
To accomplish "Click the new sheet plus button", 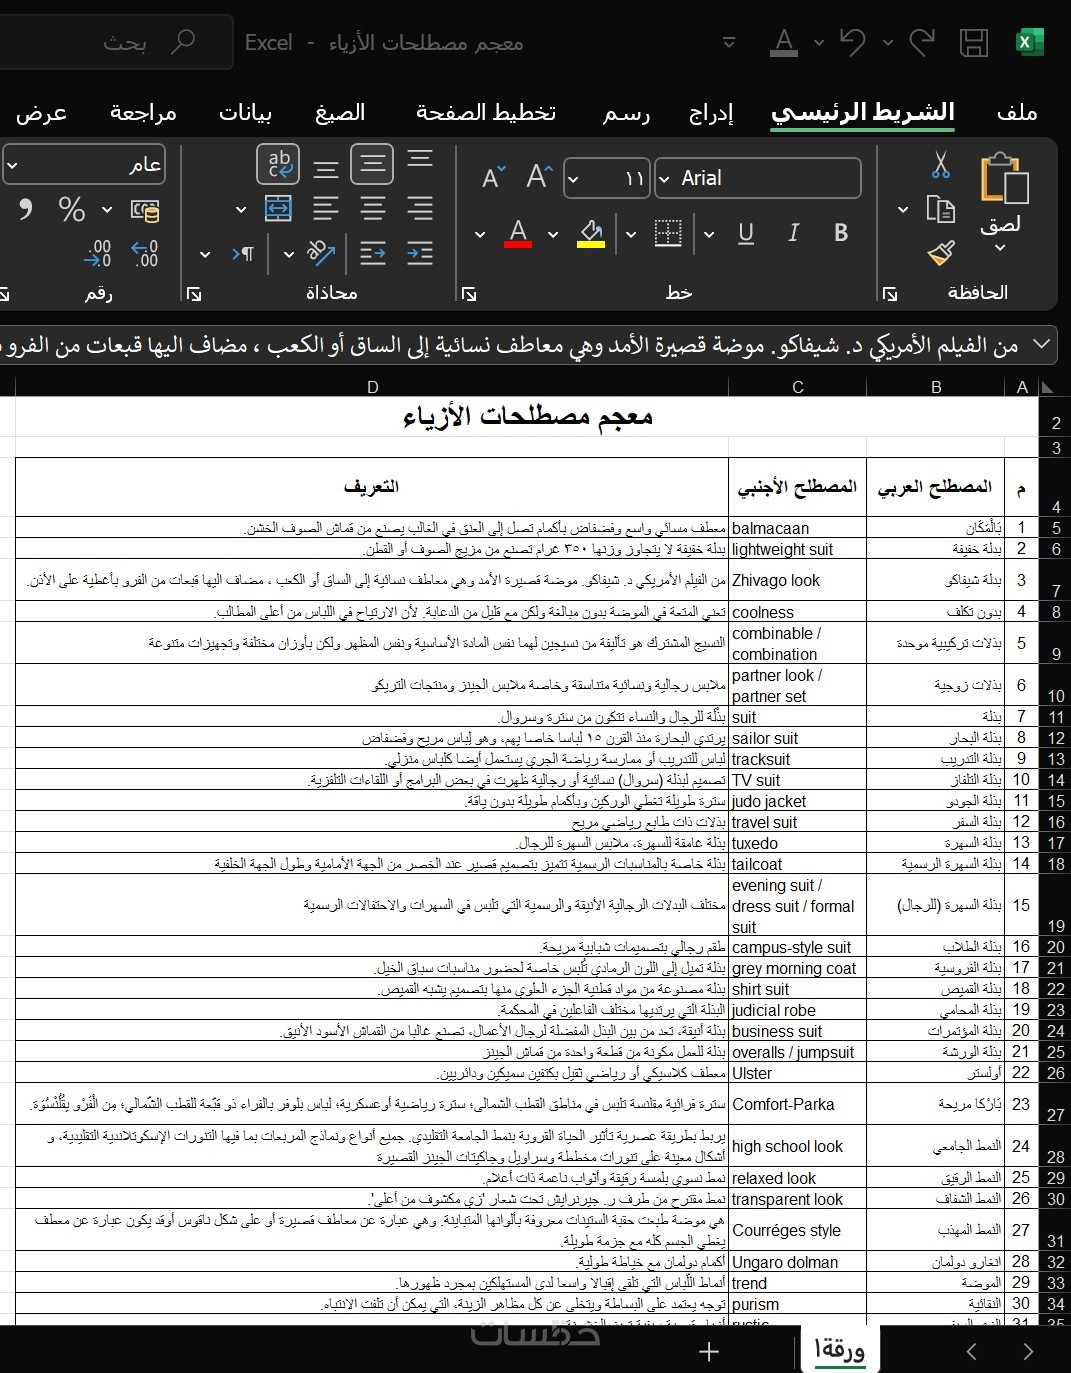I will (709, 1352).
